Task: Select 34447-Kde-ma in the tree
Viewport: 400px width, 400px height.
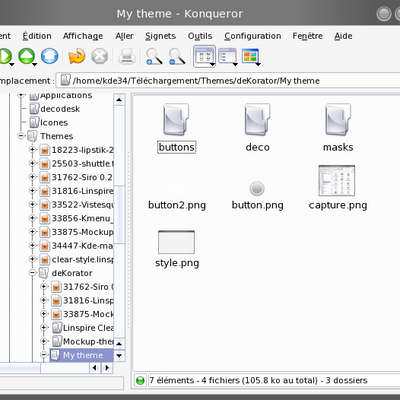Action: coord(82,246)
